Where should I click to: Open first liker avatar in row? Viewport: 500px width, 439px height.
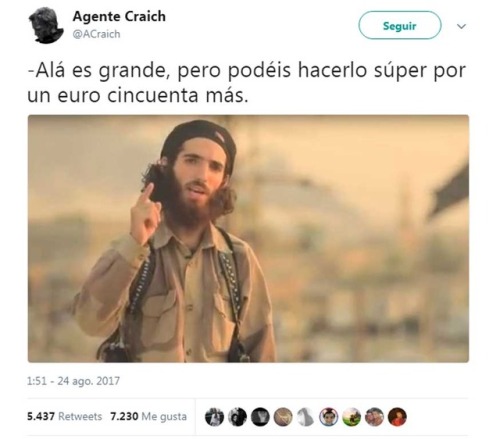point(214,417)
